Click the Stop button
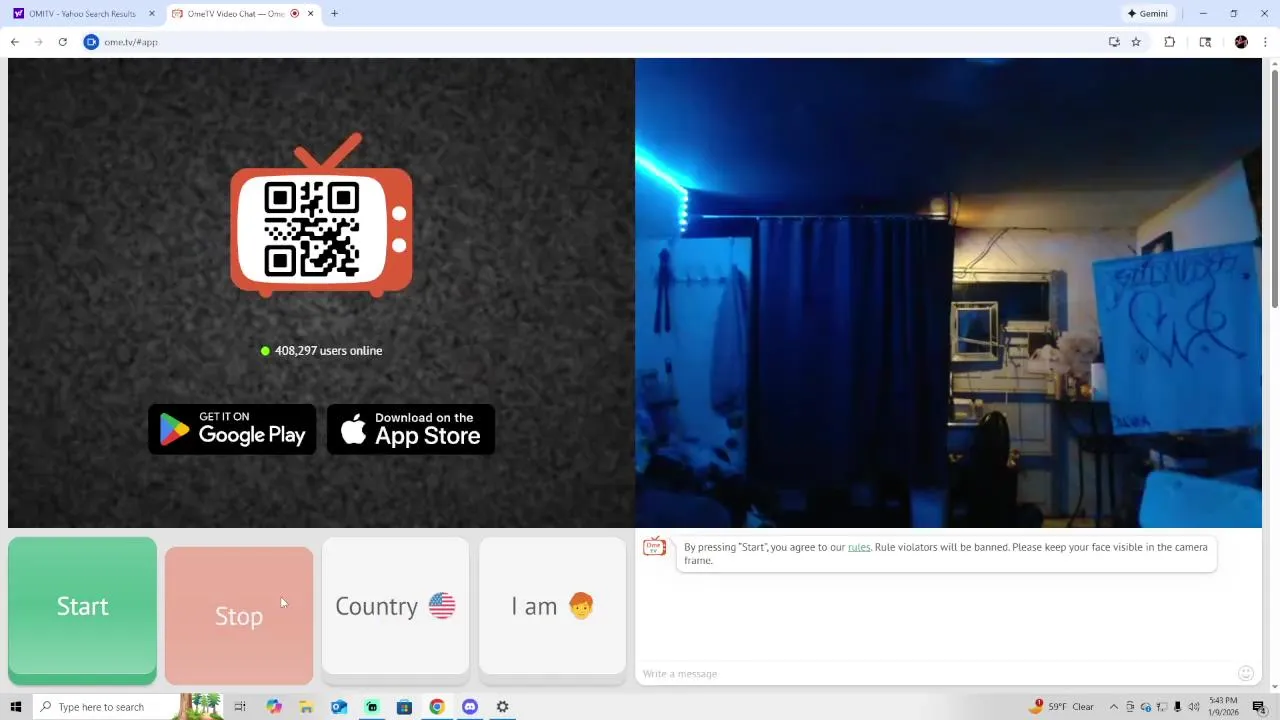Image resolution: width=1280 pixels, height=720 pixels. [239, 615]
